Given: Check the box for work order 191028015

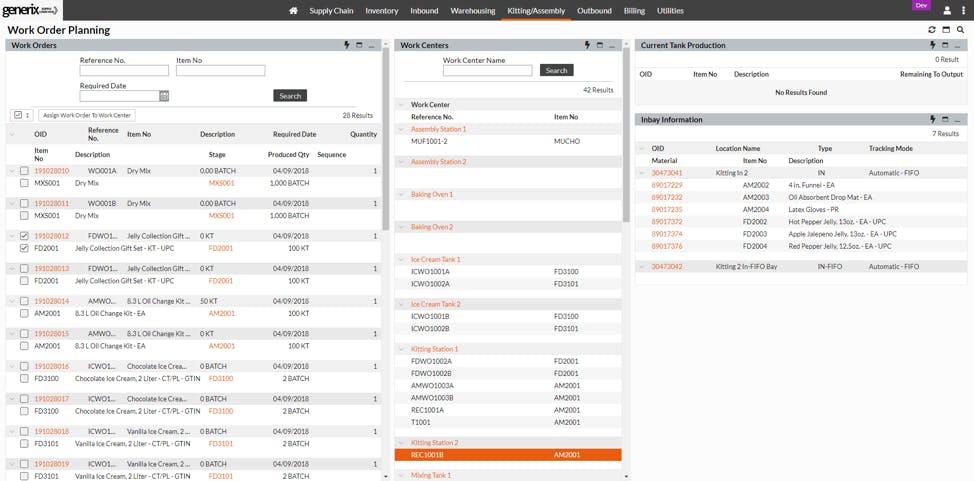Looking at the screenshot, I should pyautogui.click(x=24, y=334).
